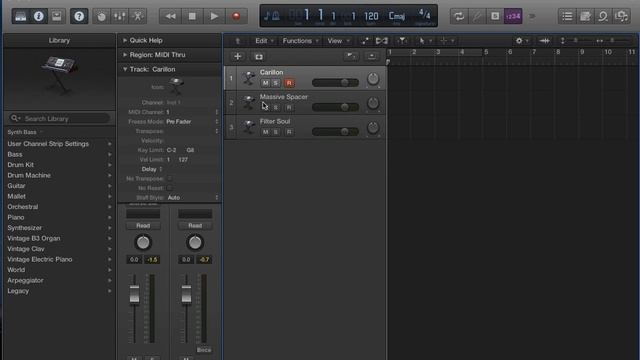Open the Note Pads button
Viewport: 640px width, 360px height.
point(585,16)
